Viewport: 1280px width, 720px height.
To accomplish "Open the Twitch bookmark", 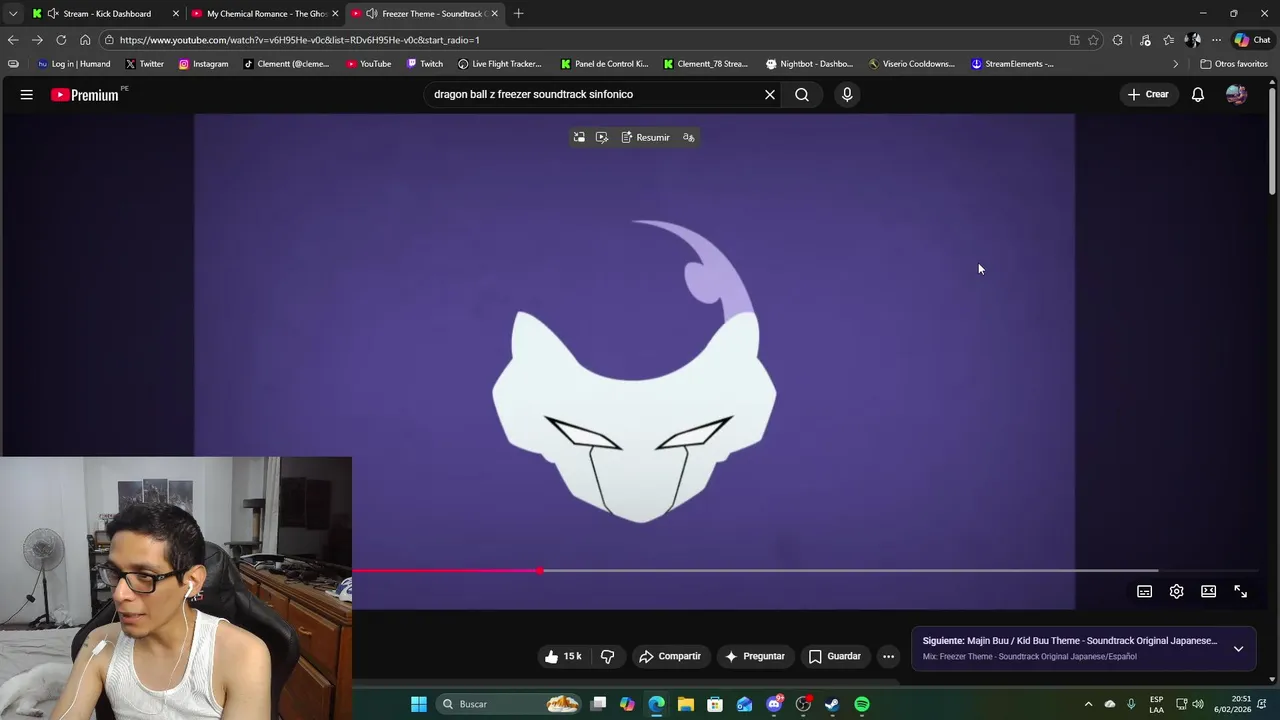I will click(x=425, y=63).
